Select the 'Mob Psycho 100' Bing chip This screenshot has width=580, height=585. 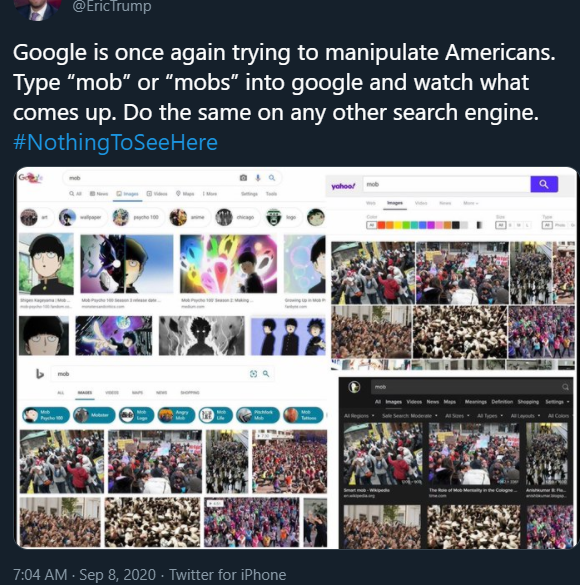click(46, 415)
